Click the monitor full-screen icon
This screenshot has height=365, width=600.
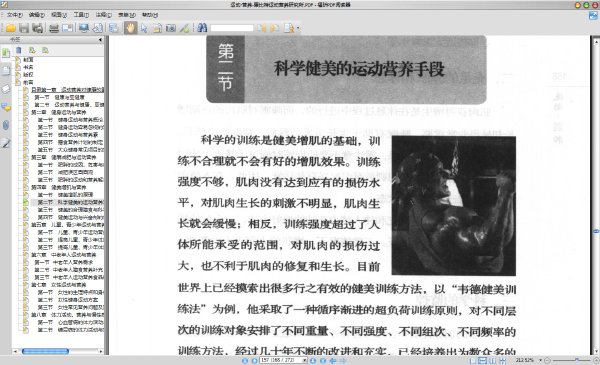pyautogui.click(x=84, y=28)
